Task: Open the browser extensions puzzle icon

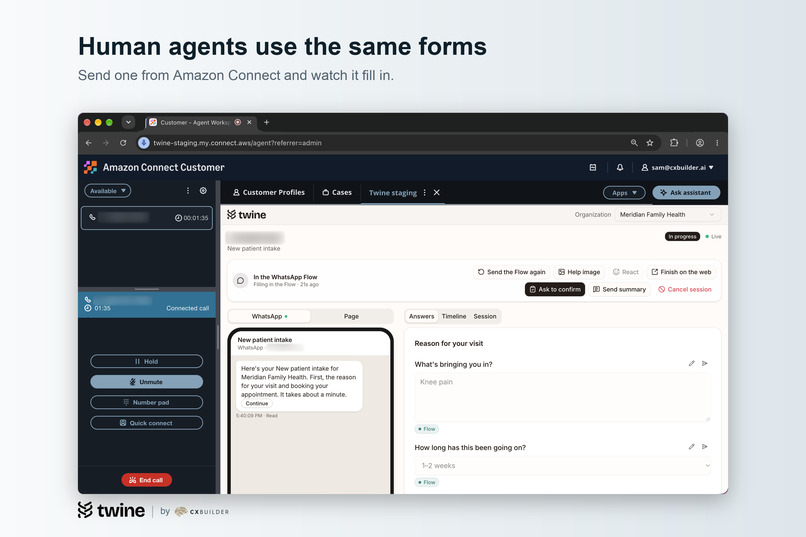Action: coord(674,143)
